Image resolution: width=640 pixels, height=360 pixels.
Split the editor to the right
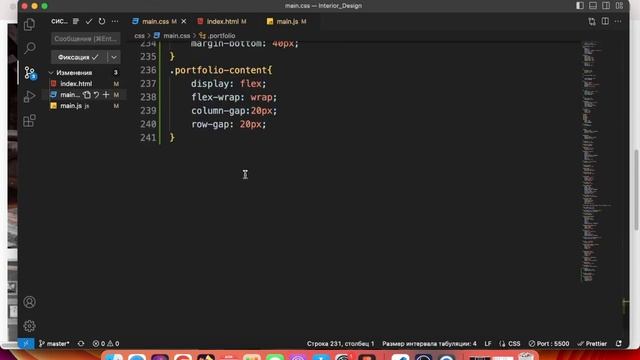[605, 21]
